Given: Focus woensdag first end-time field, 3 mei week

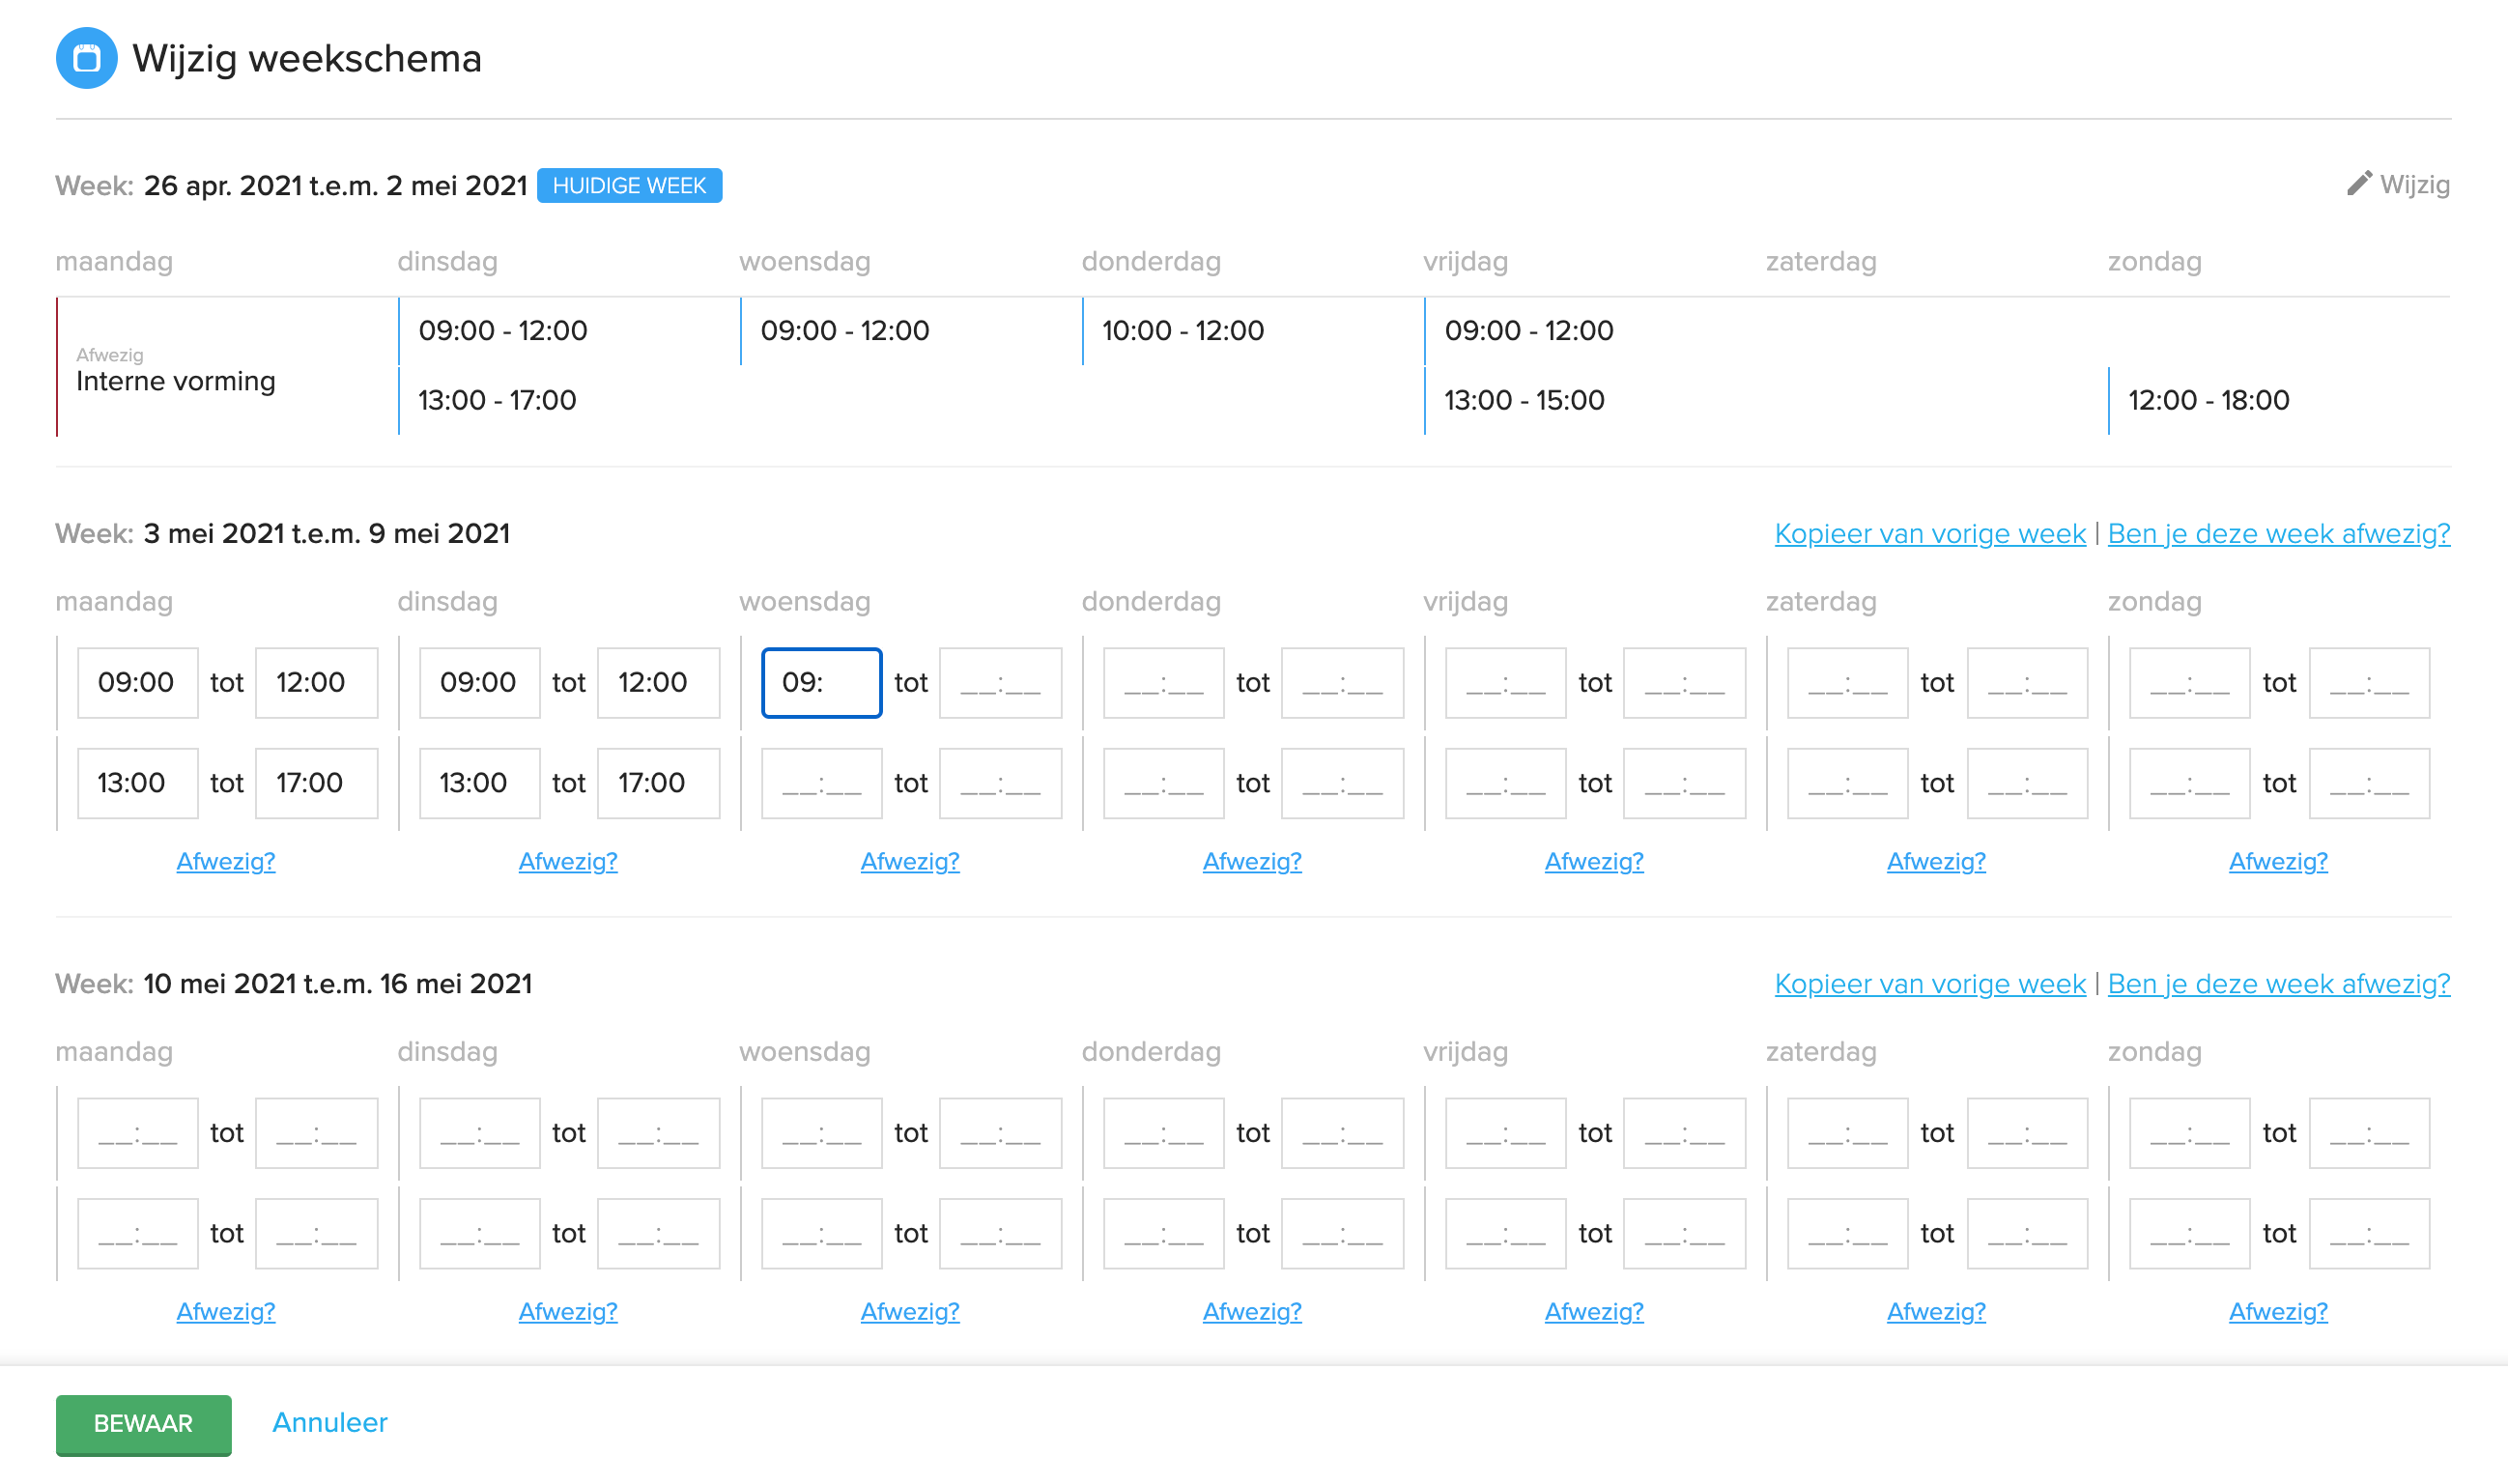Looking at the screenshot, I should pyautogui.click(x=1000, y=683).
